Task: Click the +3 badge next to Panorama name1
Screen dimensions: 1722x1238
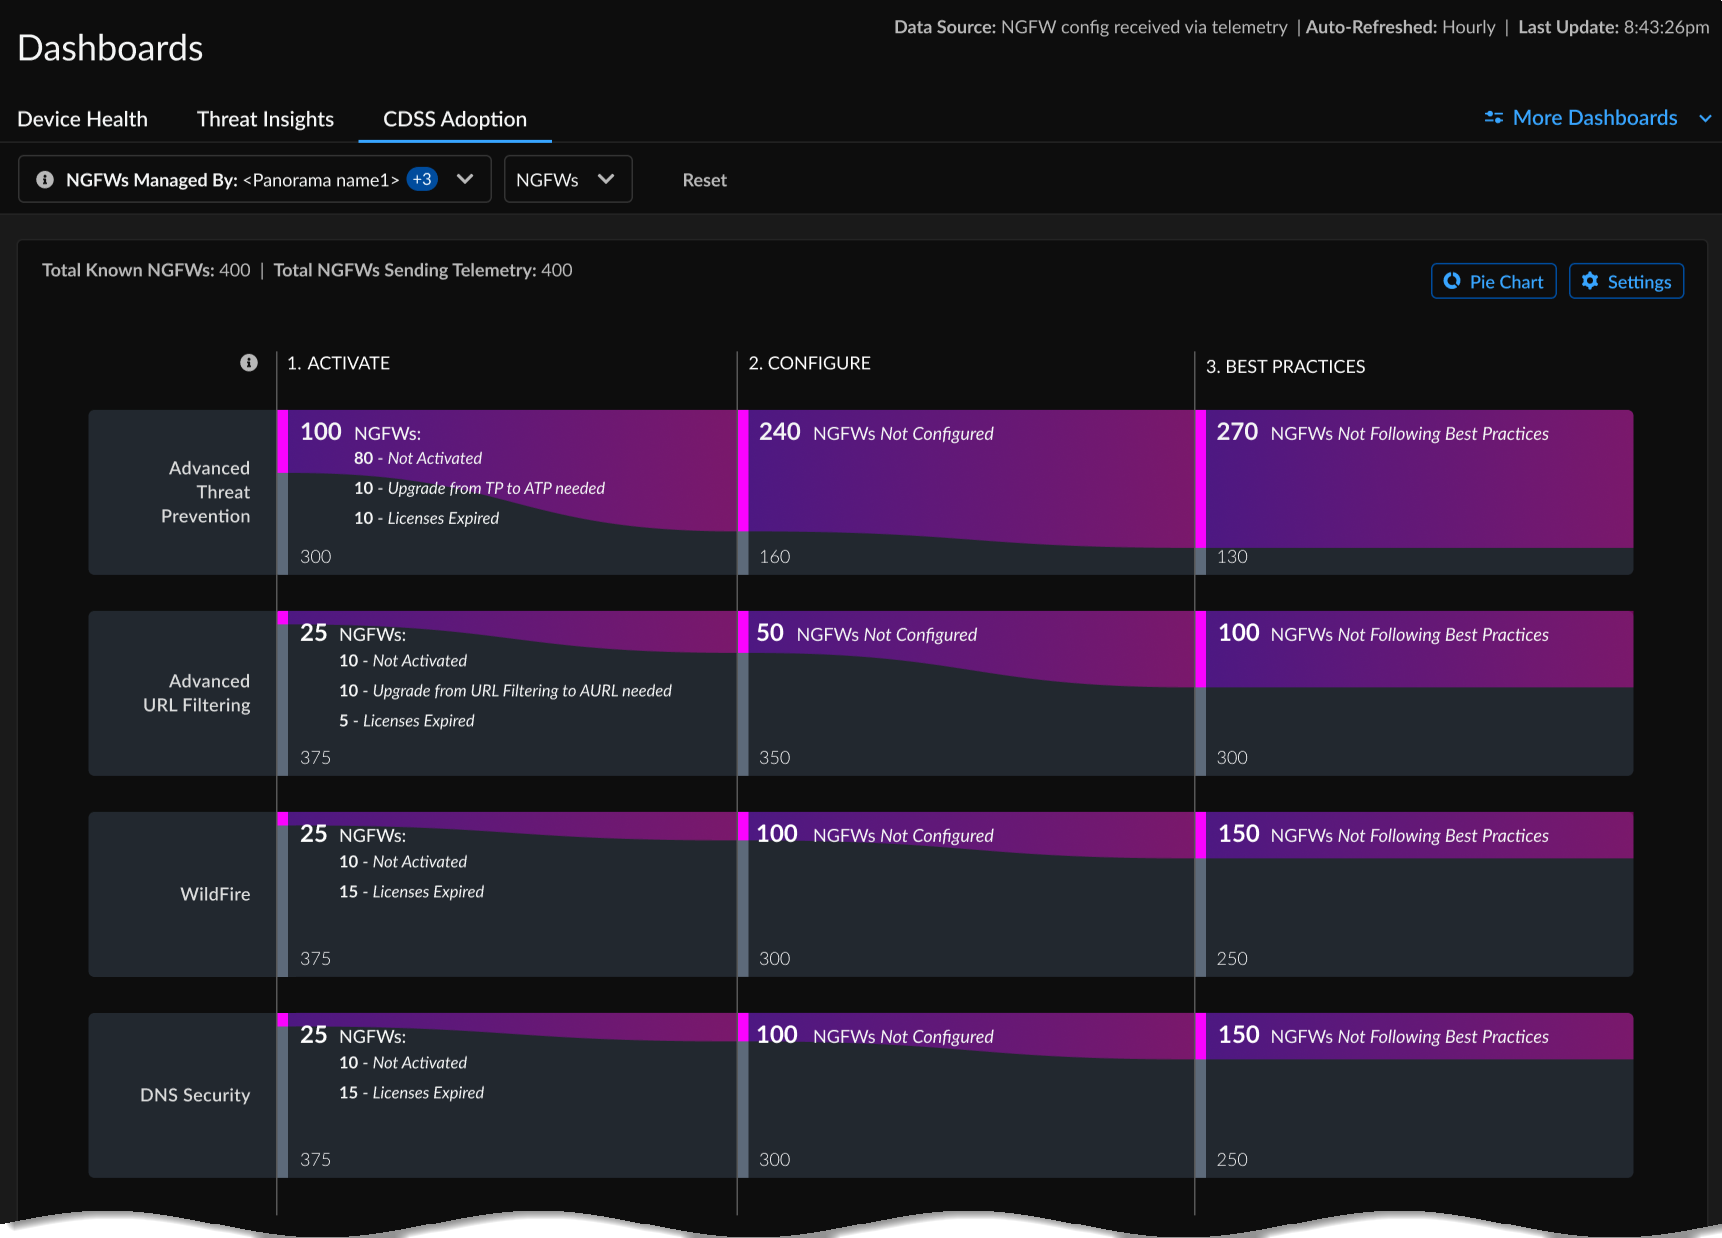Action: (422, 179)
